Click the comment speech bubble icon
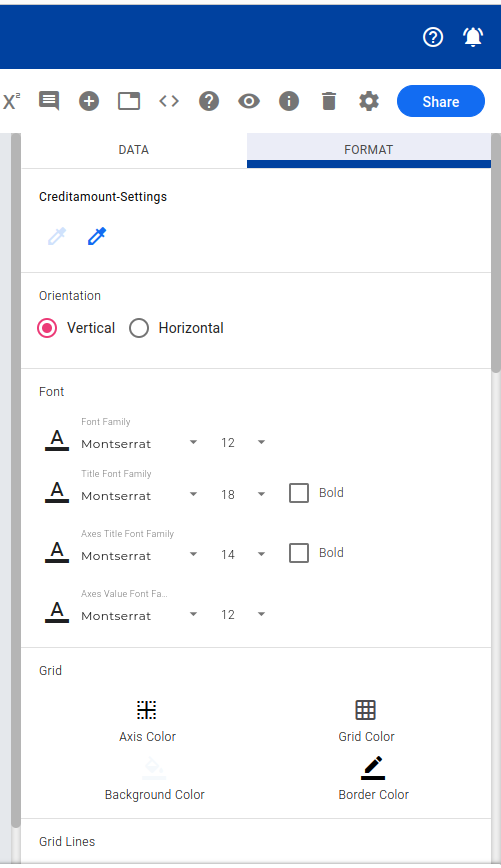The width and height of the screenshot is (501, 868). pyautogui.click(x=49, y=101)
